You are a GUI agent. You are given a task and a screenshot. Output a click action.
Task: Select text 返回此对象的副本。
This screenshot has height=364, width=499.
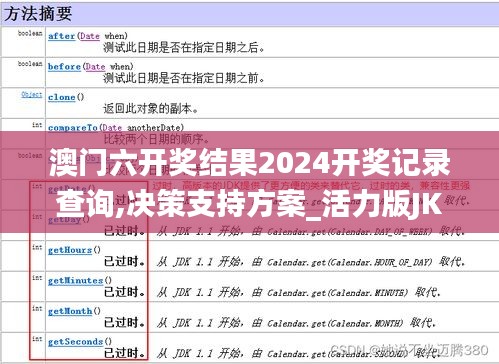click(x=151, y=109)
